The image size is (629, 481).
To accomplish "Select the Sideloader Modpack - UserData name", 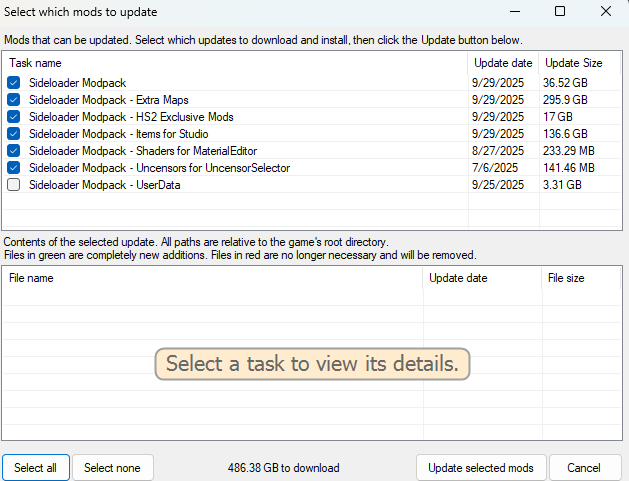I will coord(104,185).
